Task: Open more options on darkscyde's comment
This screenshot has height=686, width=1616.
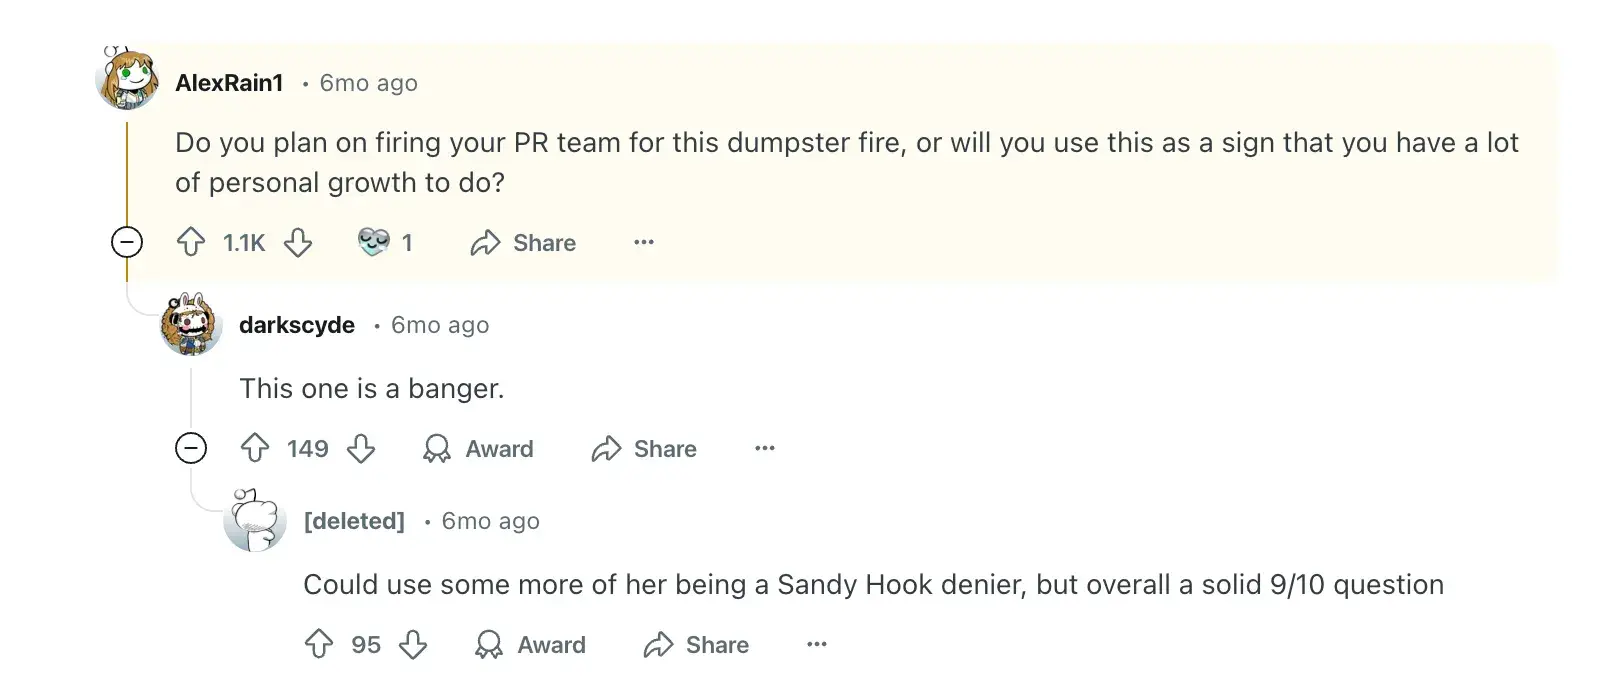Action: tap(765, 448)
